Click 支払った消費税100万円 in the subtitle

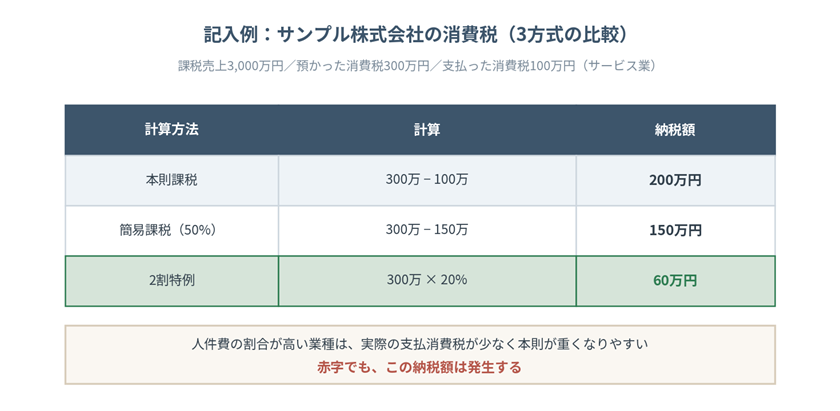click(x=509, y=66)
